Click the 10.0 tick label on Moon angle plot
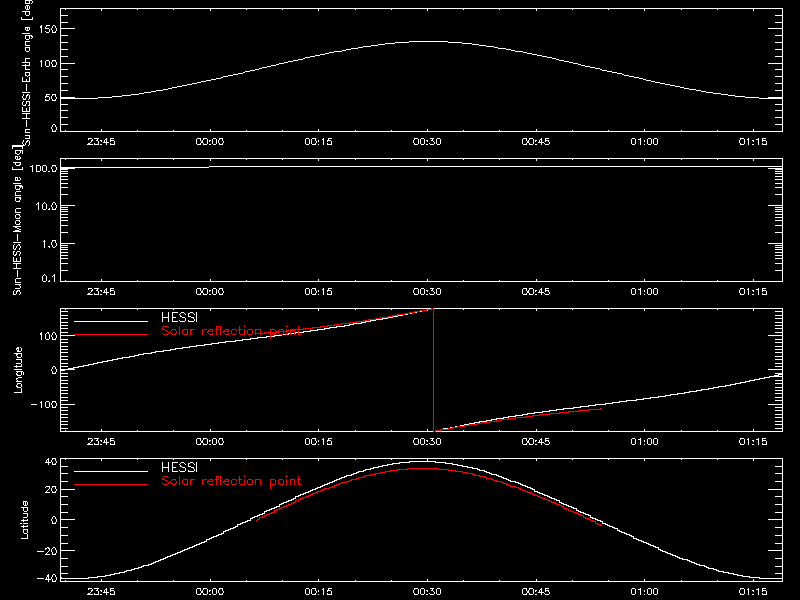Screen dimensions: 800x600 pyautogui.click(x=46, y=206)
